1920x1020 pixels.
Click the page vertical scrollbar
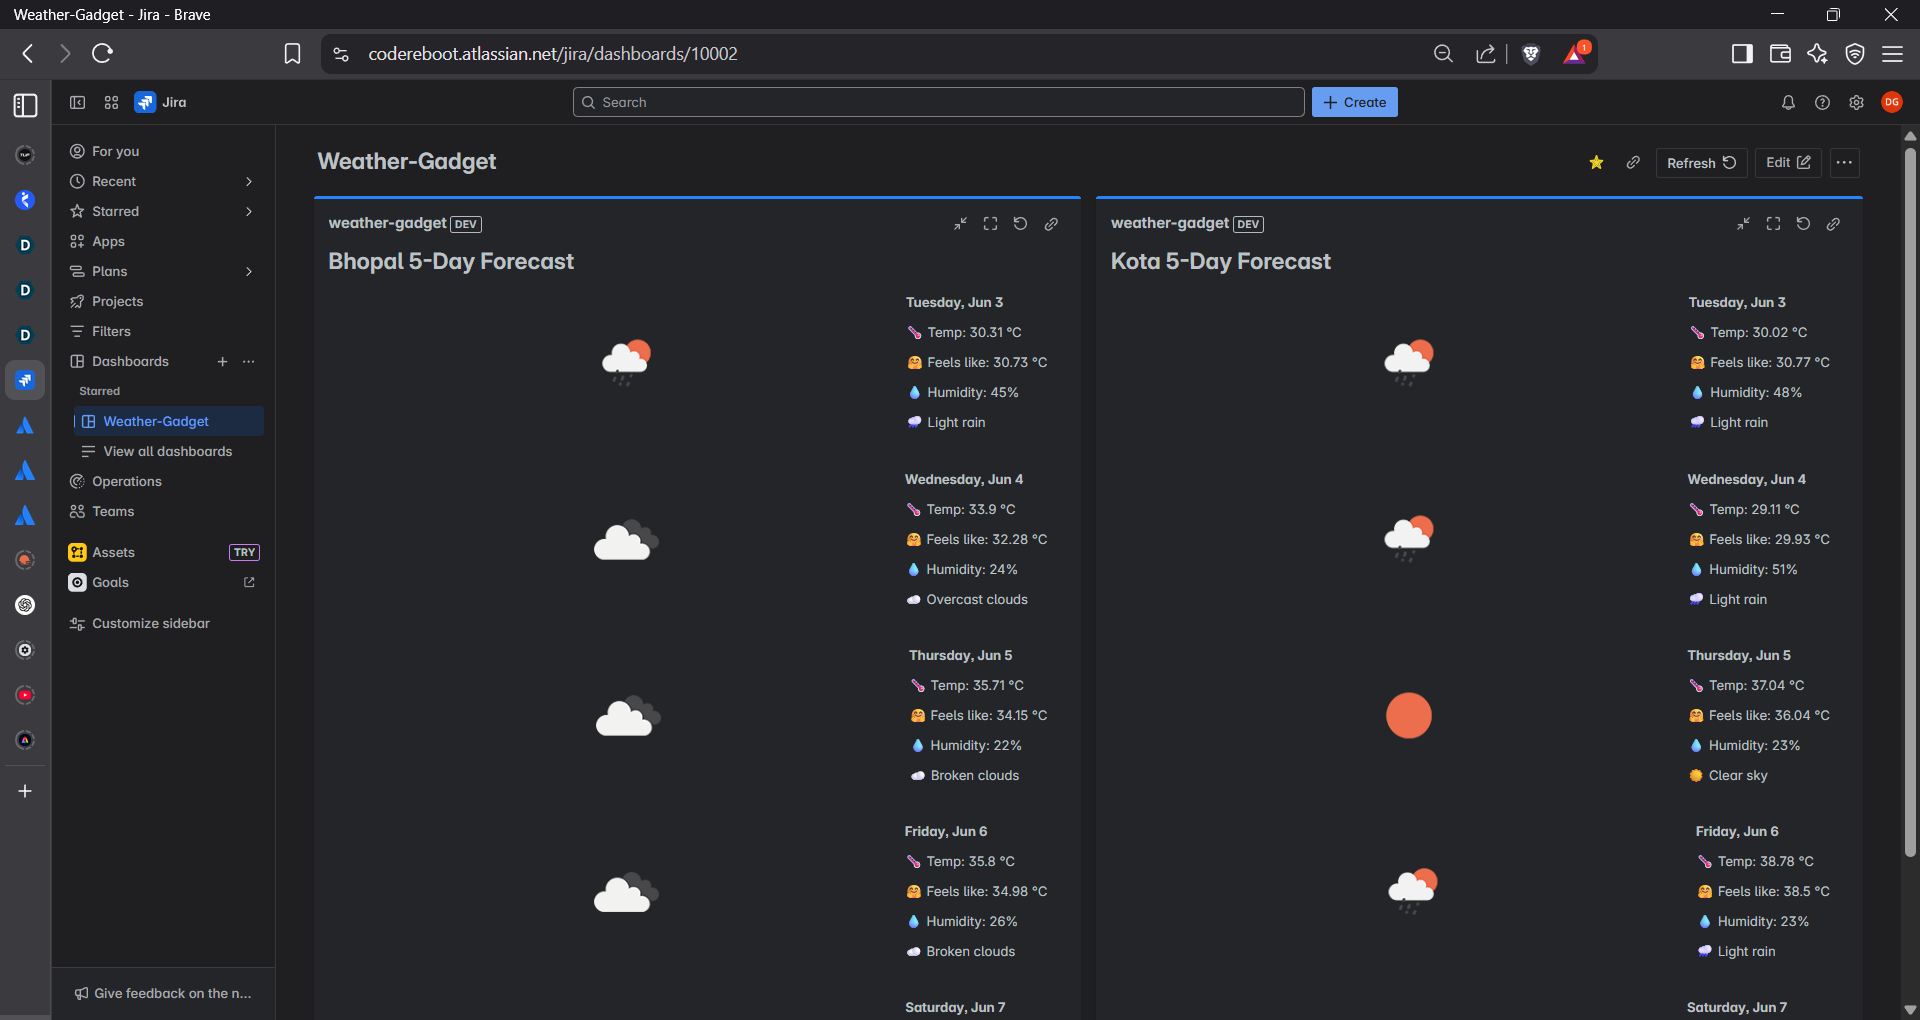pyautogui.click(x=1910, y=502)
